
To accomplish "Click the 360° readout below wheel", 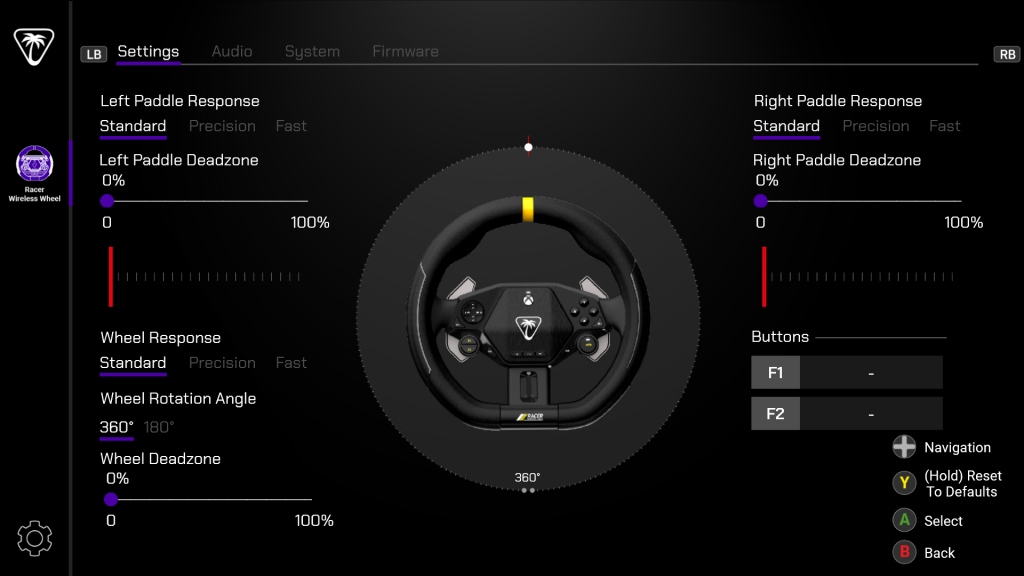I will 527,477.
